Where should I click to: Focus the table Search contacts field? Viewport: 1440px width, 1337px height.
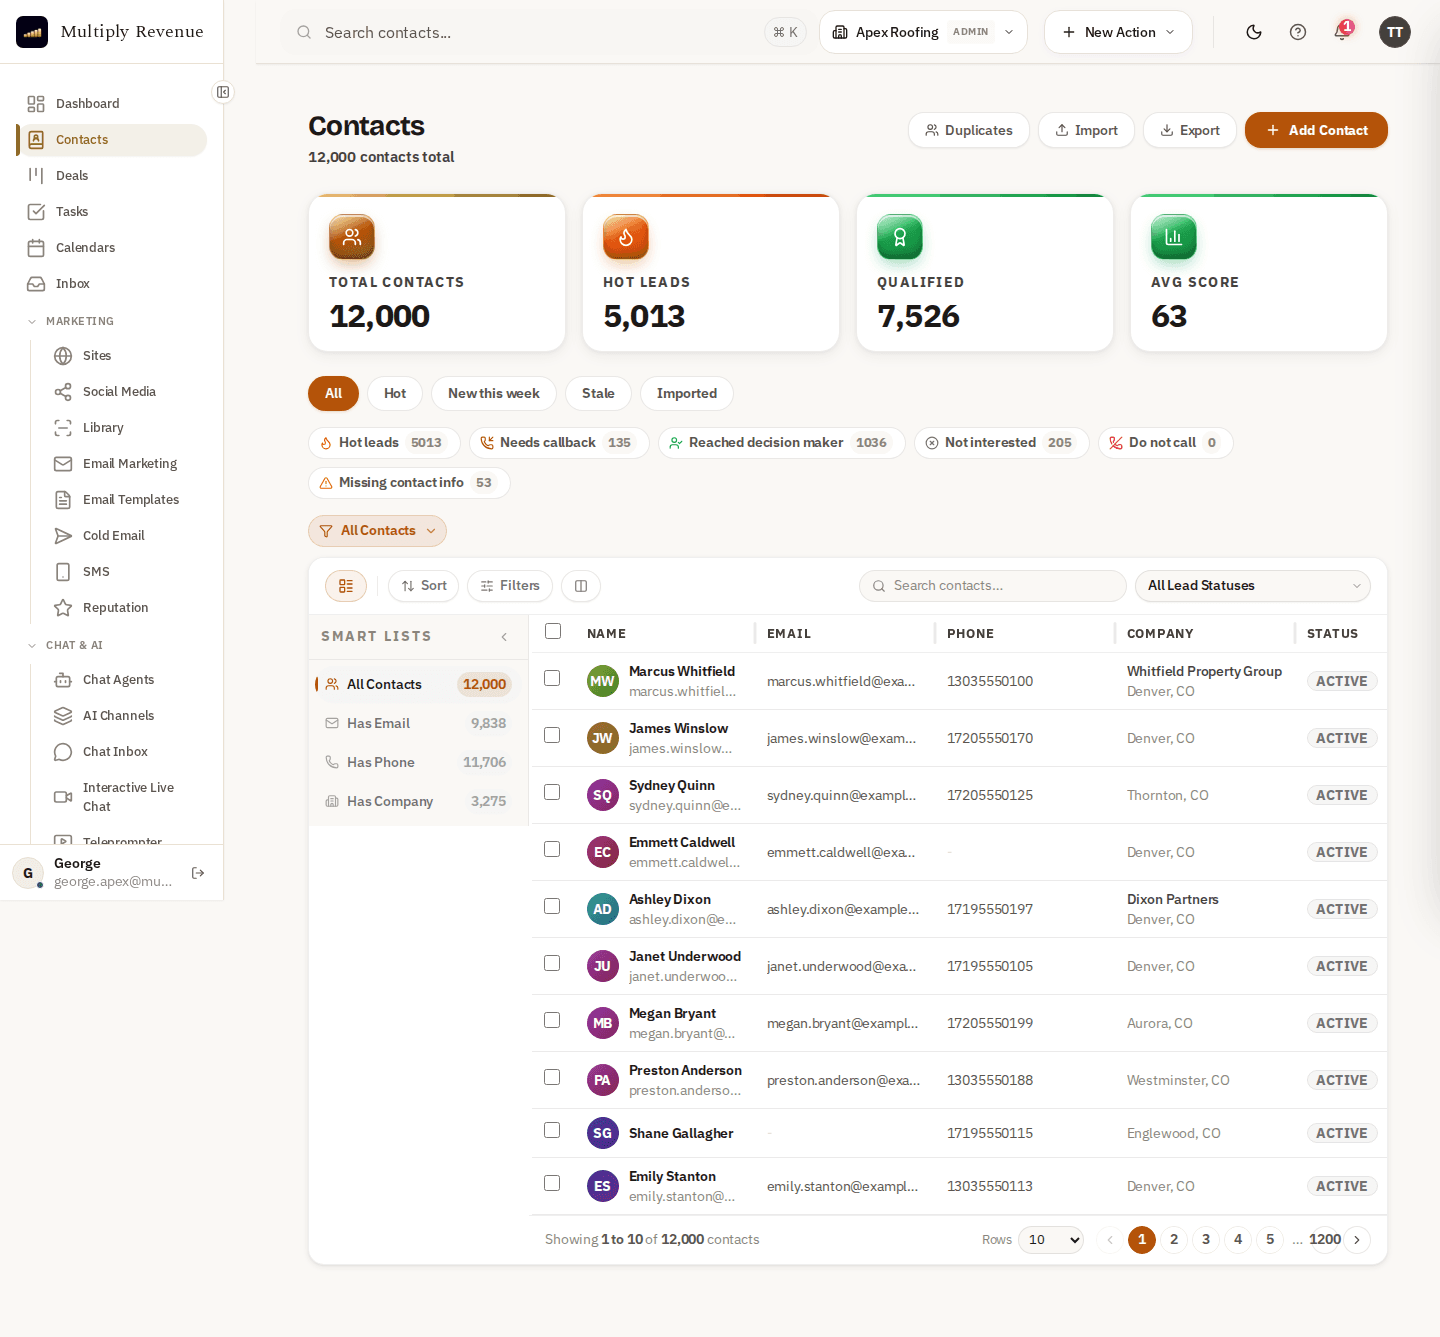[x=992, y=586]
